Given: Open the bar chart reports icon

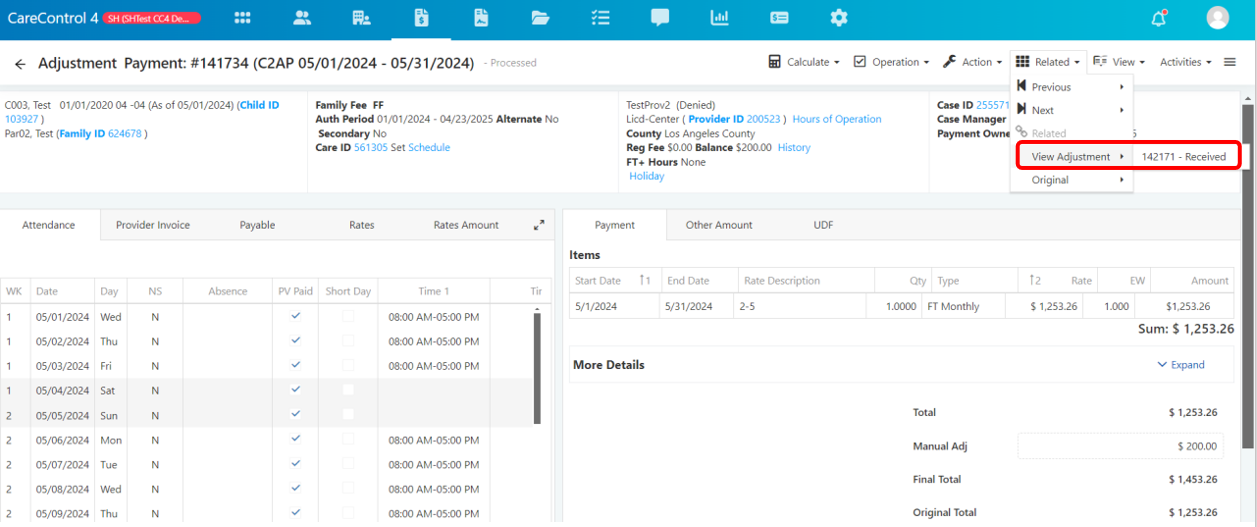Looking at the screenshot, I should point(719,17).
